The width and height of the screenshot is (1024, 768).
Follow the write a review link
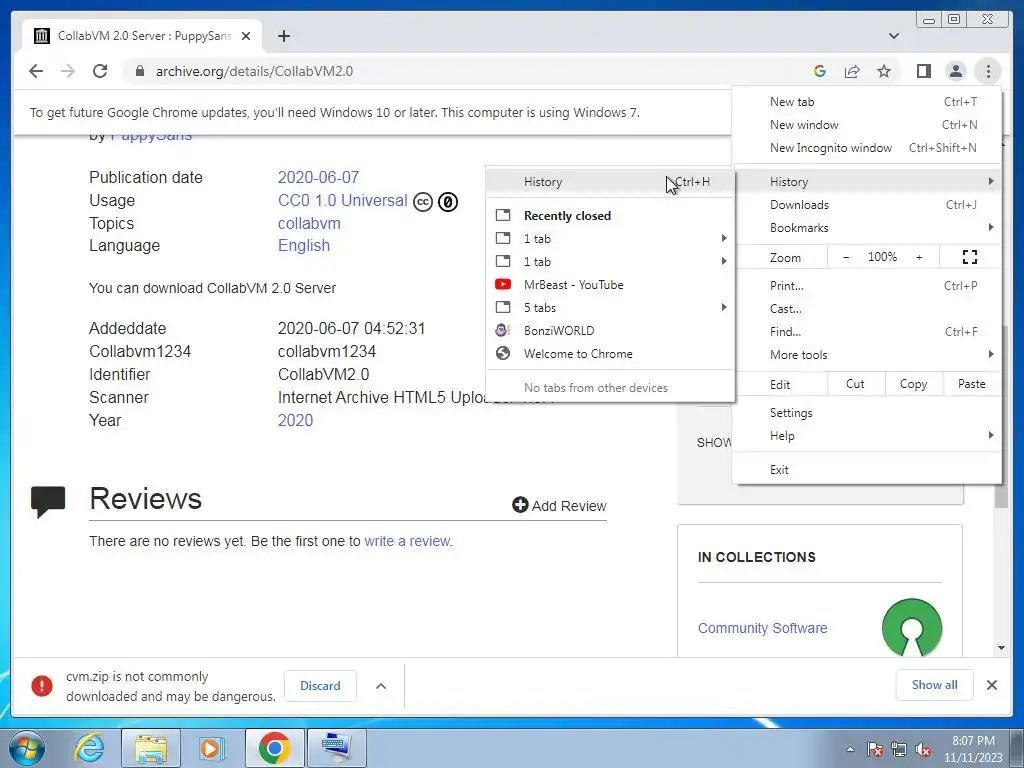pos(408,541)
